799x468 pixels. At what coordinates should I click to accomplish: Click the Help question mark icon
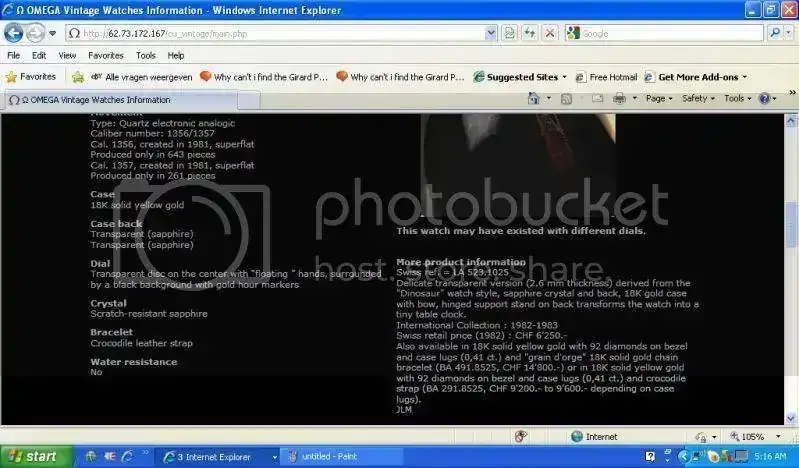764,98
